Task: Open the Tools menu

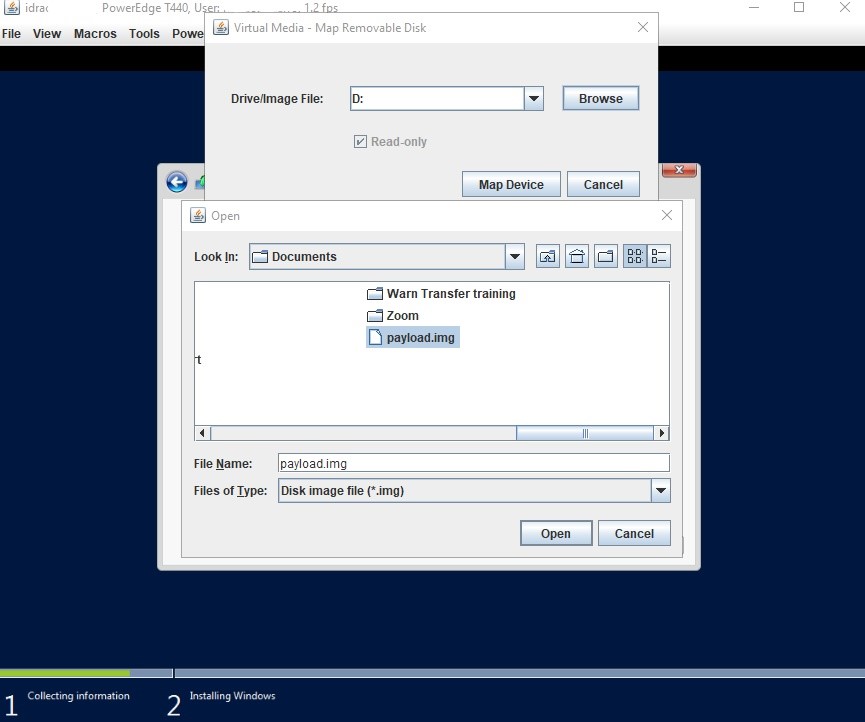Action: (x=144, y=33)
